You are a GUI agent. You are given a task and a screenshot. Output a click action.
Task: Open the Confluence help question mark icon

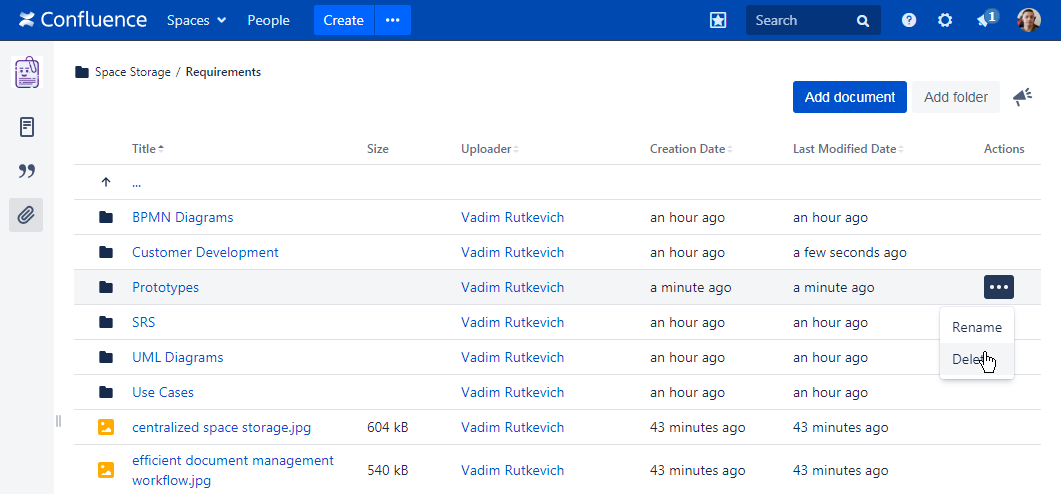click(909, 20)
